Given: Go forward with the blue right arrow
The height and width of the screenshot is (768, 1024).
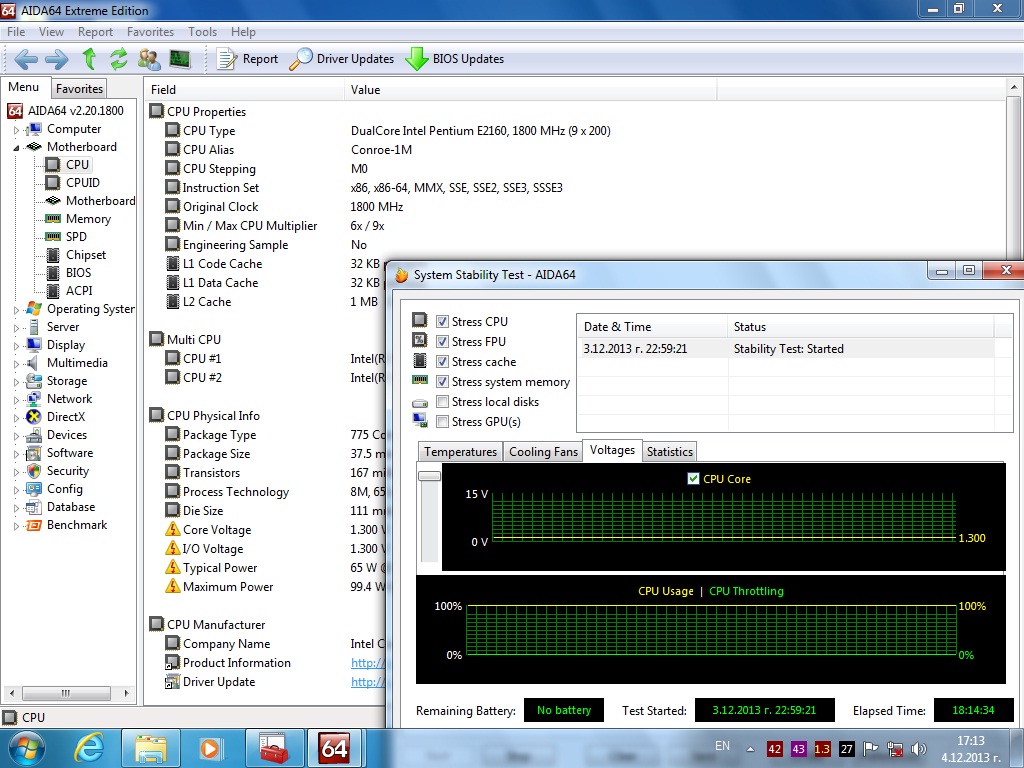Looking at the screenshot, I should pos(56,59).
